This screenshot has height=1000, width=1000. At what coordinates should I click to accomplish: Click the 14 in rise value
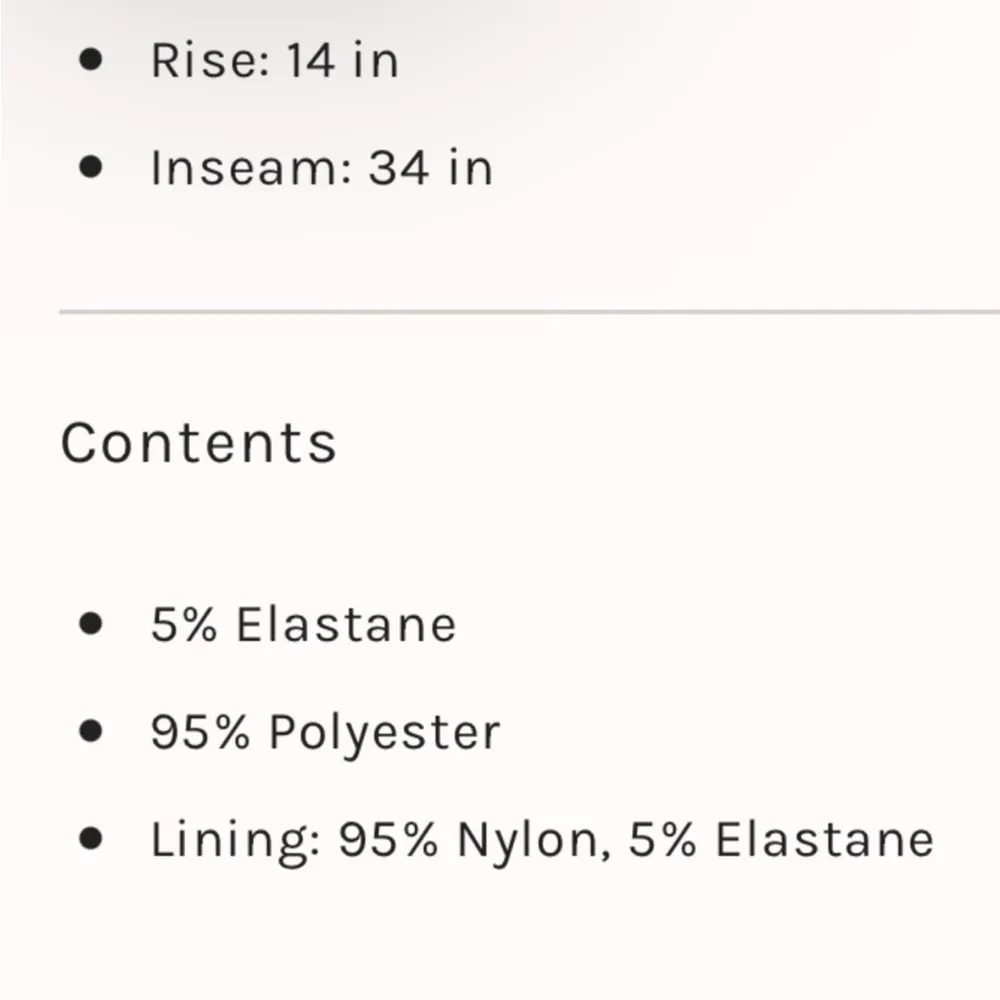[x=342, y=60]
